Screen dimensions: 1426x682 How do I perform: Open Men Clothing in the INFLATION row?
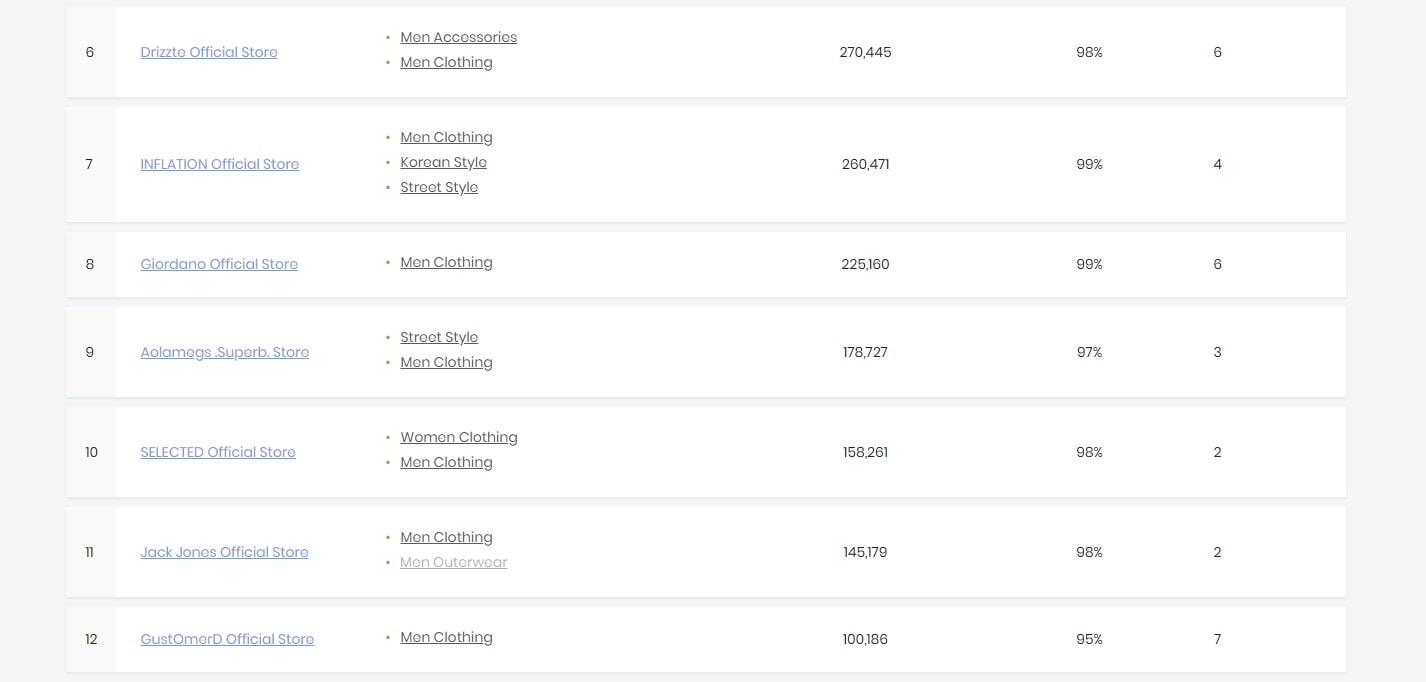click(446, 137)
